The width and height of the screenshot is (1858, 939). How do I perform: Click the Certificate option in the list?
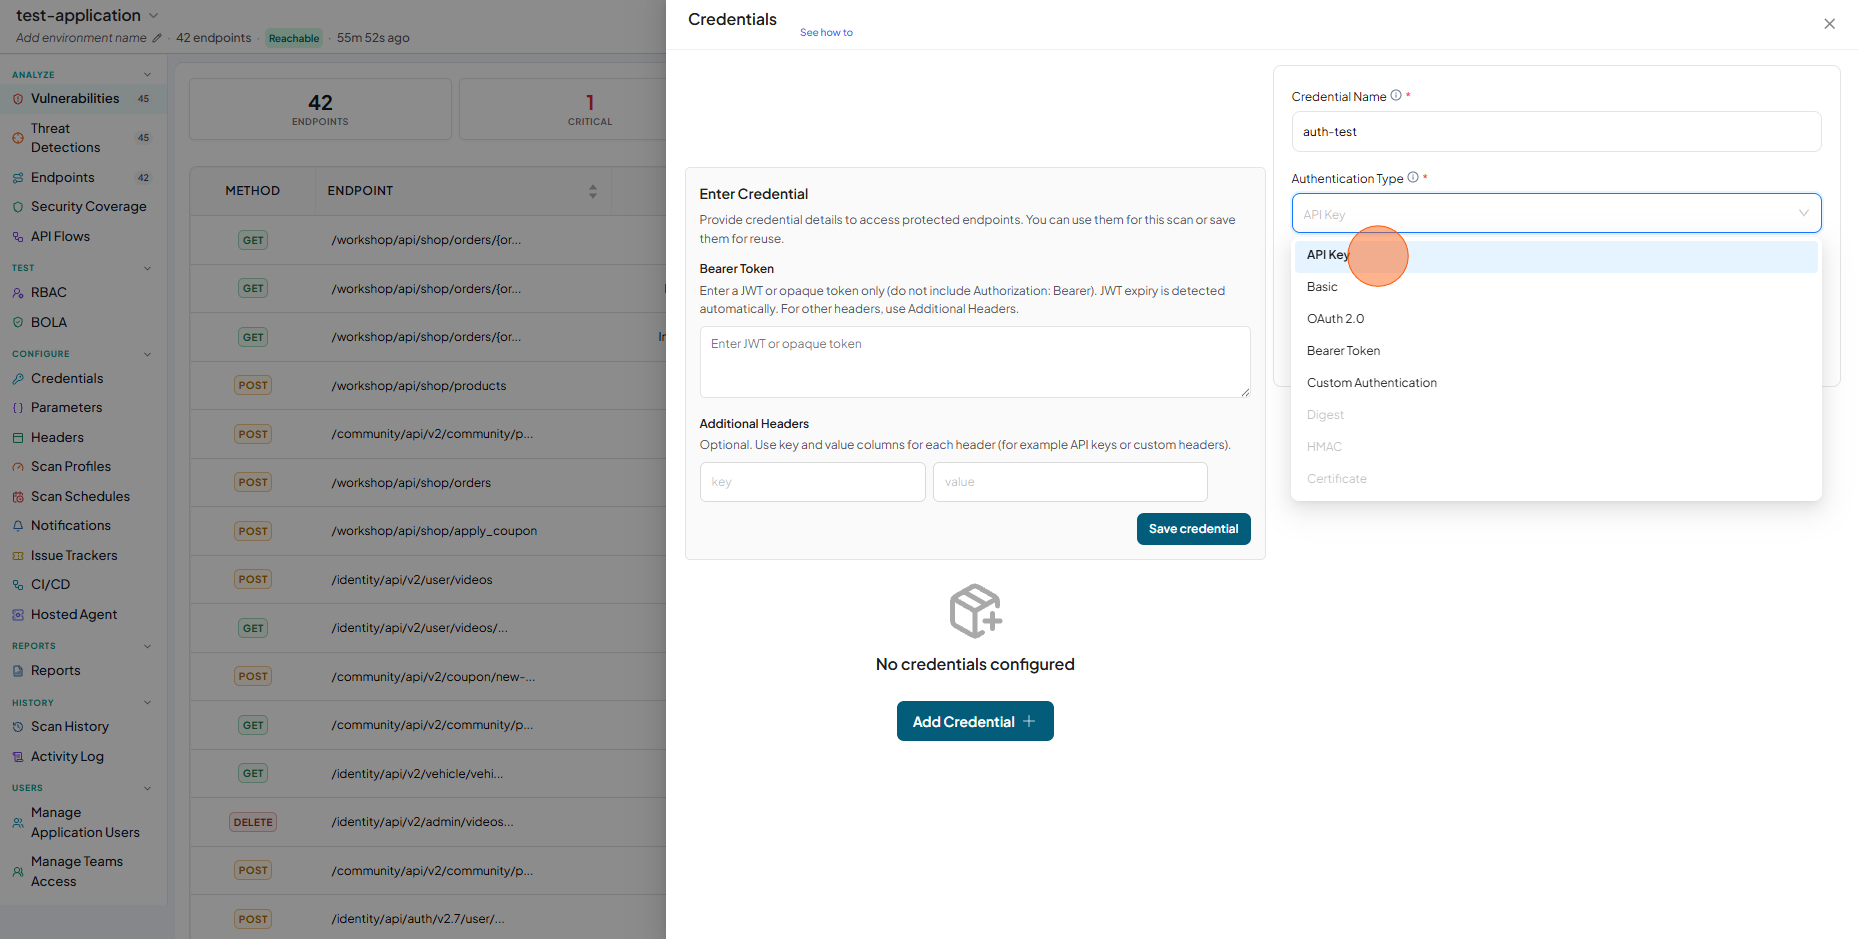tap(1556, 479)
